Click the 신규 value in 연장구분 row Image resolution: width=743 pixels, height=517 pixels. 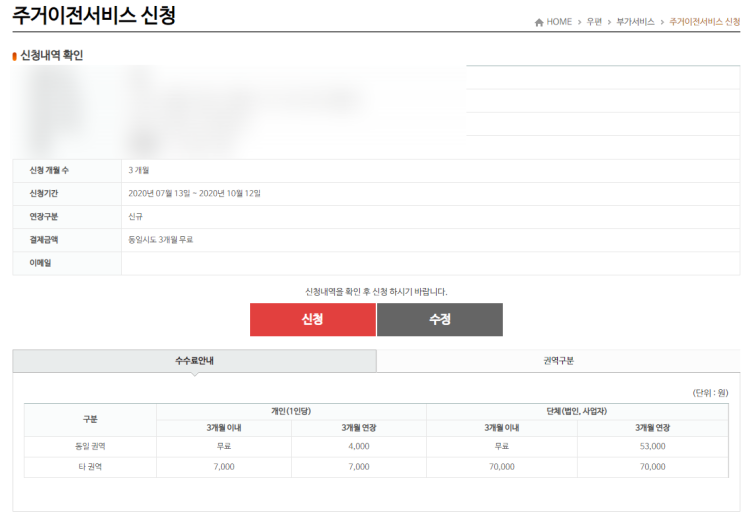(135, 217)
